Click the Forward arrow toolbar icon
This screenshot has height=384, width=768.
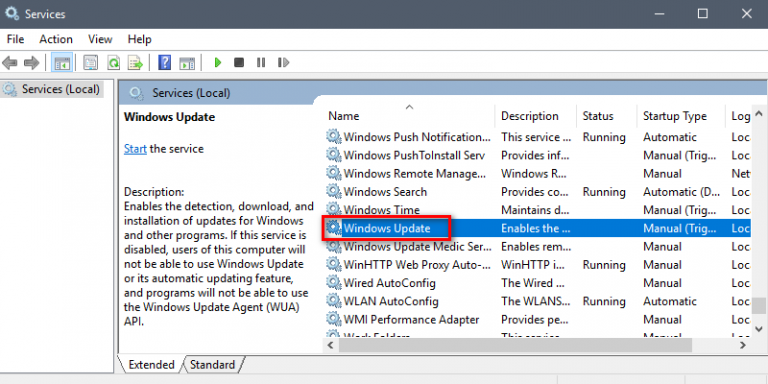coord(31,63)
